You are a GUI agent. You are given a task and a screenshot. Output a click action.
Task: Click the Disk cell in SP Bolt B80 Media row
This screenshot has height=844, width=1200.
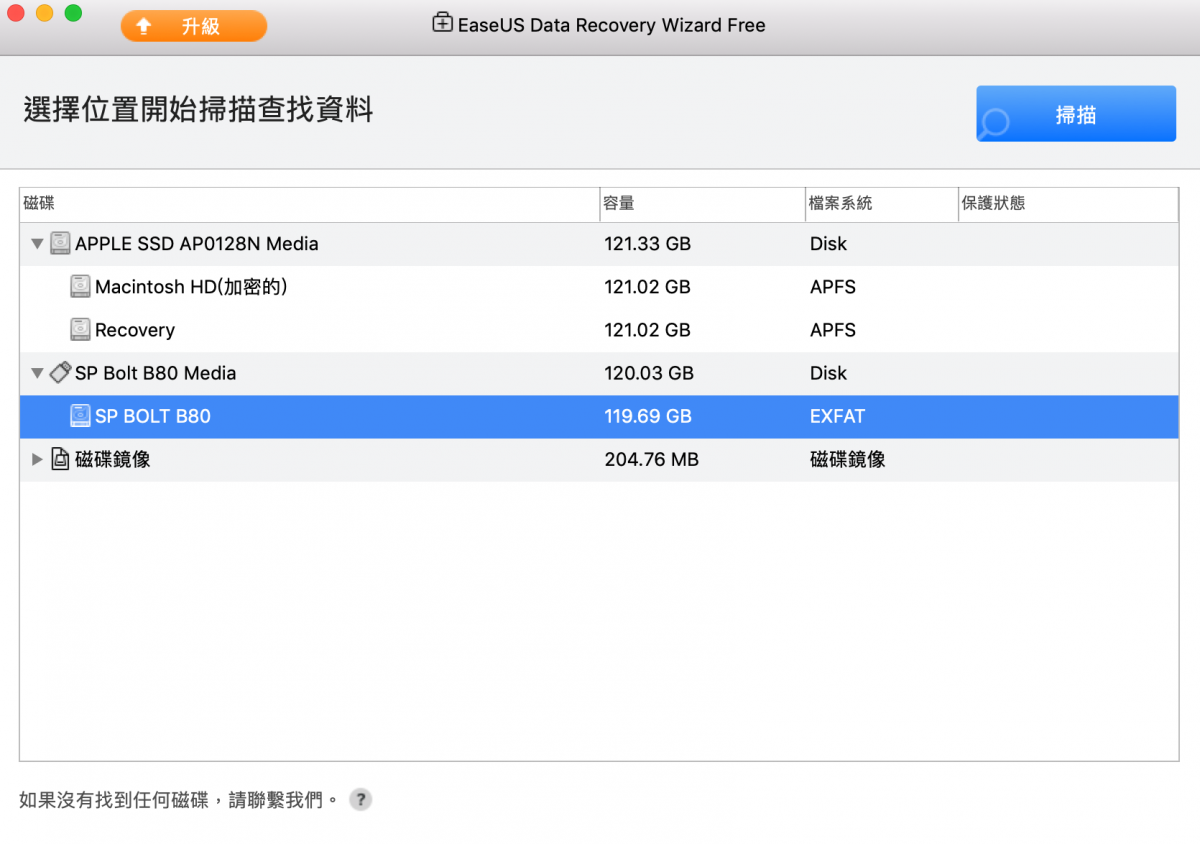coord(828,373)
